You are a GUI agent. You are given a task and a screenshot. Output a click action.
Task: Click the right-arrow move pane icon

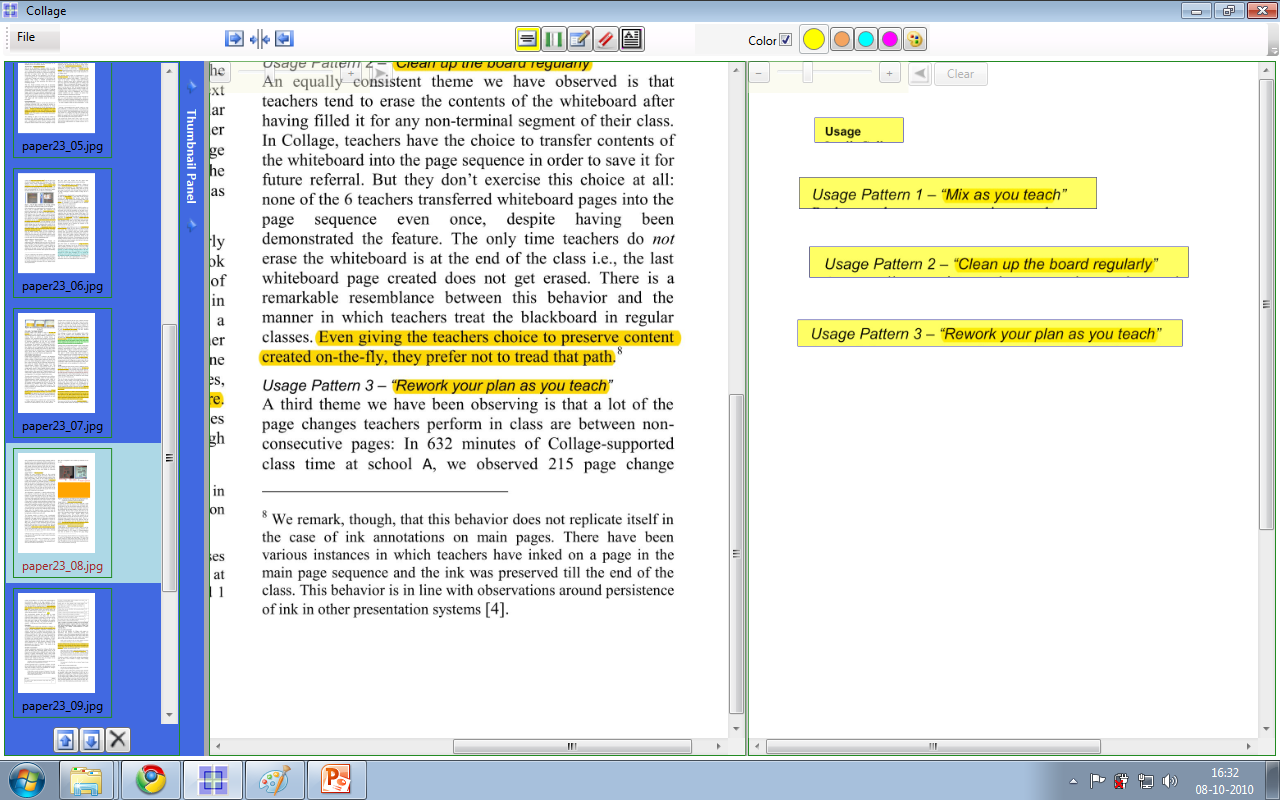(234, 38)
